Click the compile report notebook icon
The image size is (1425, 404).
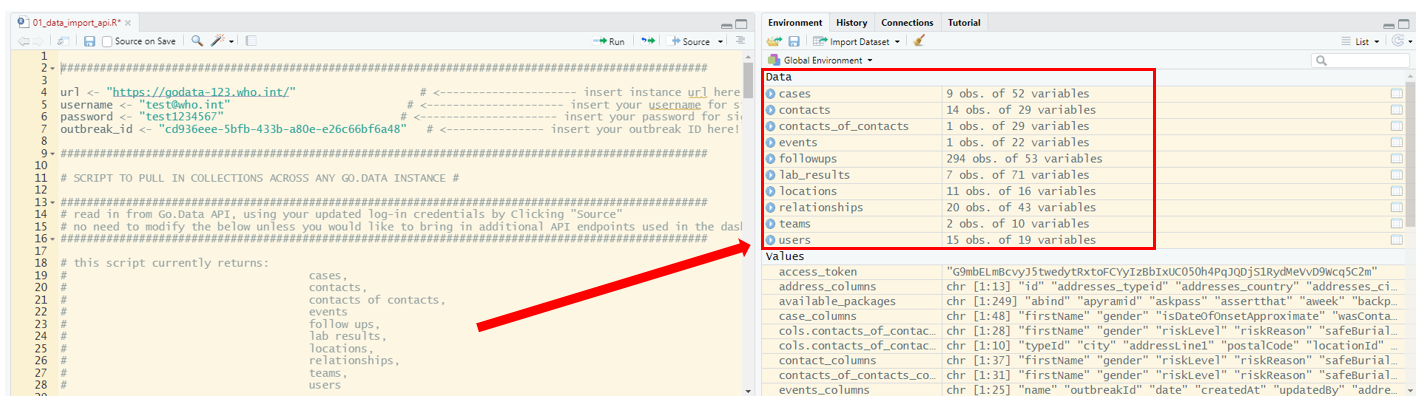click(x=250, y=41)
